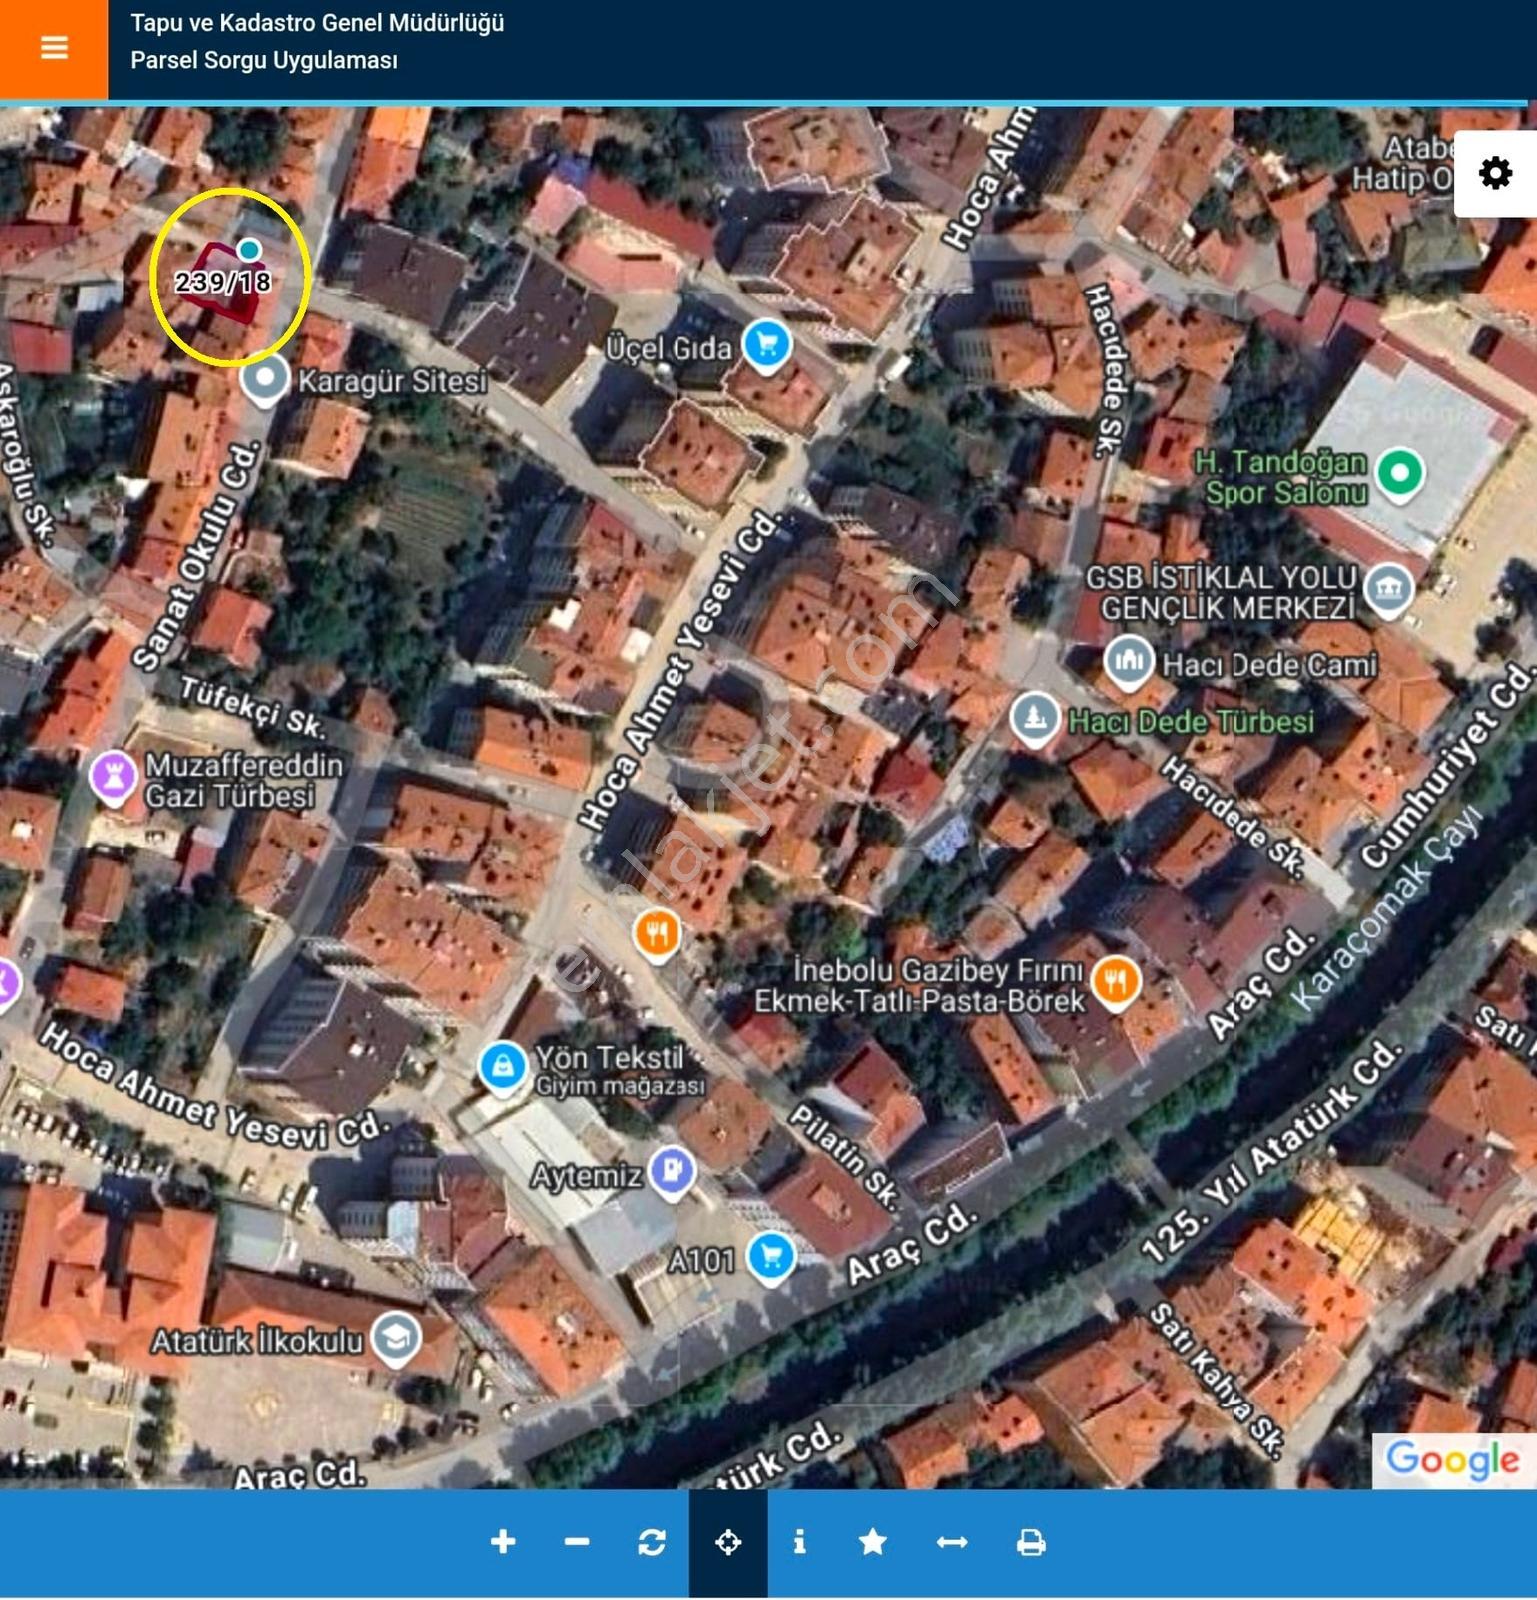Select the Hacı Dede Türbesi pin

(x=1035, y=718)
